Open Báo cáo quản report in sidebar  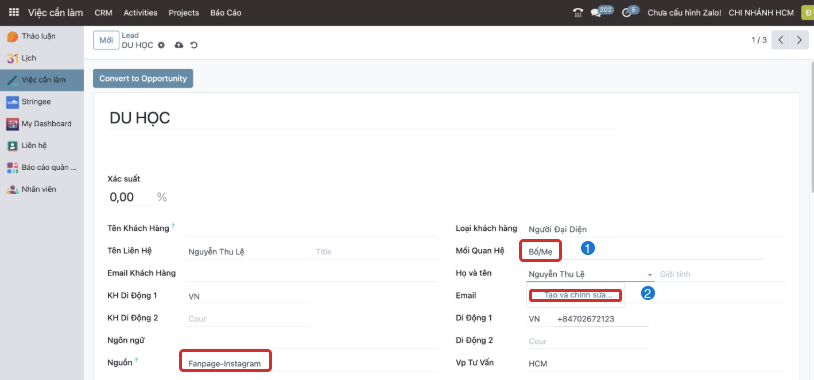[42, 167]
